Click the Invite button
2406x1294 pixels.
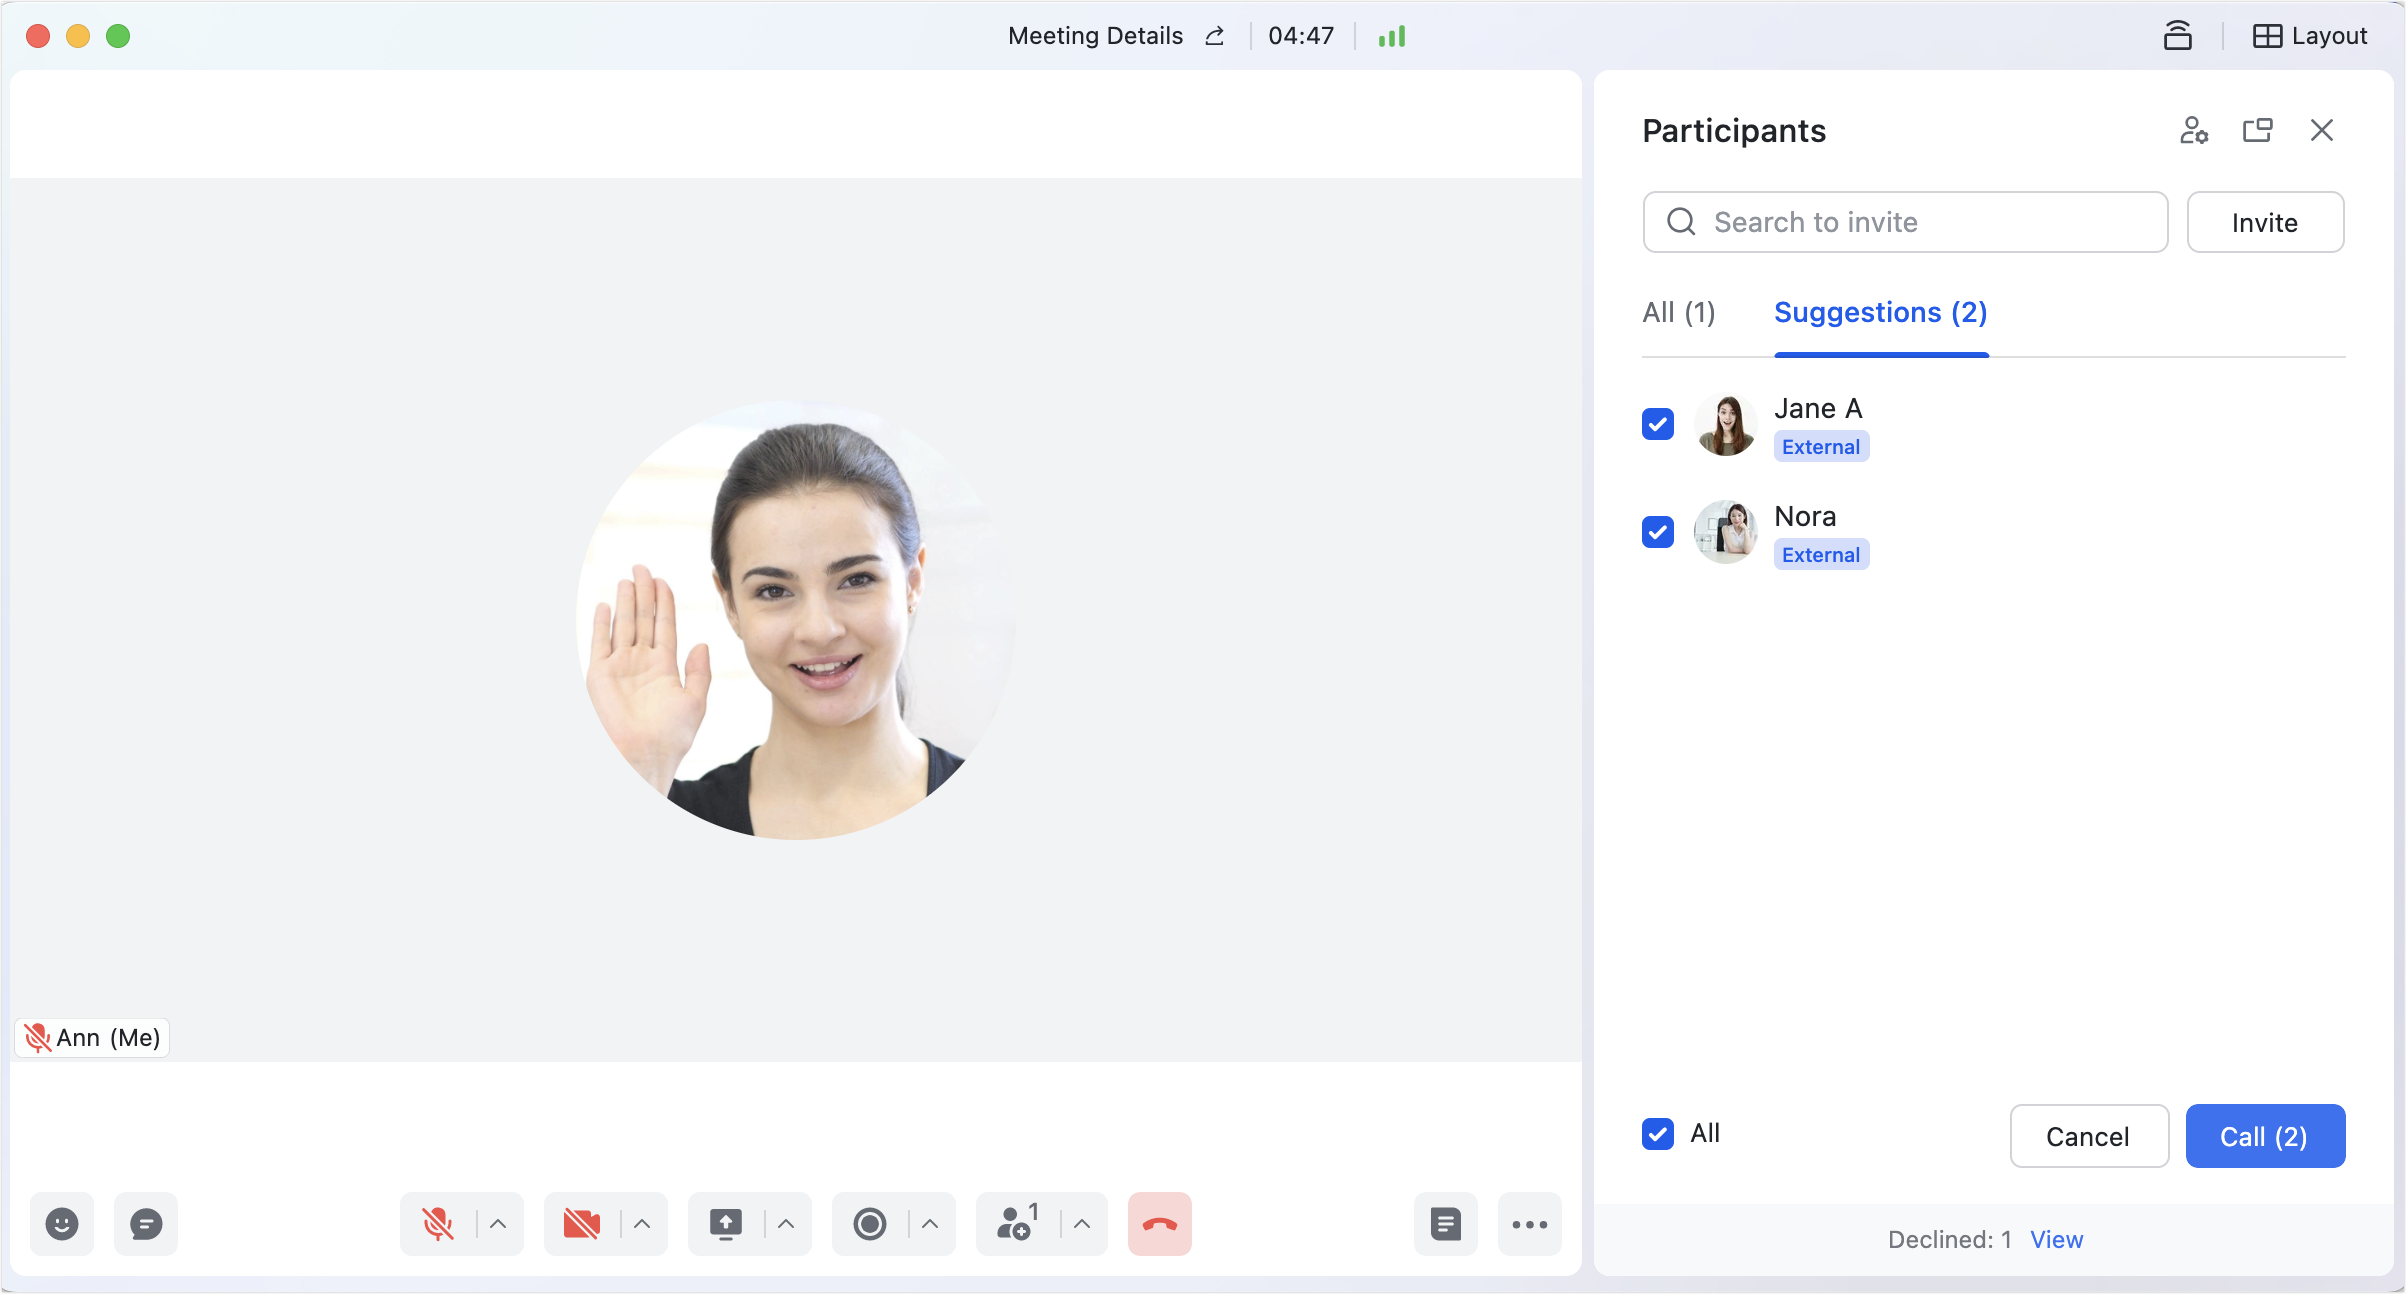click(2265, 222)
